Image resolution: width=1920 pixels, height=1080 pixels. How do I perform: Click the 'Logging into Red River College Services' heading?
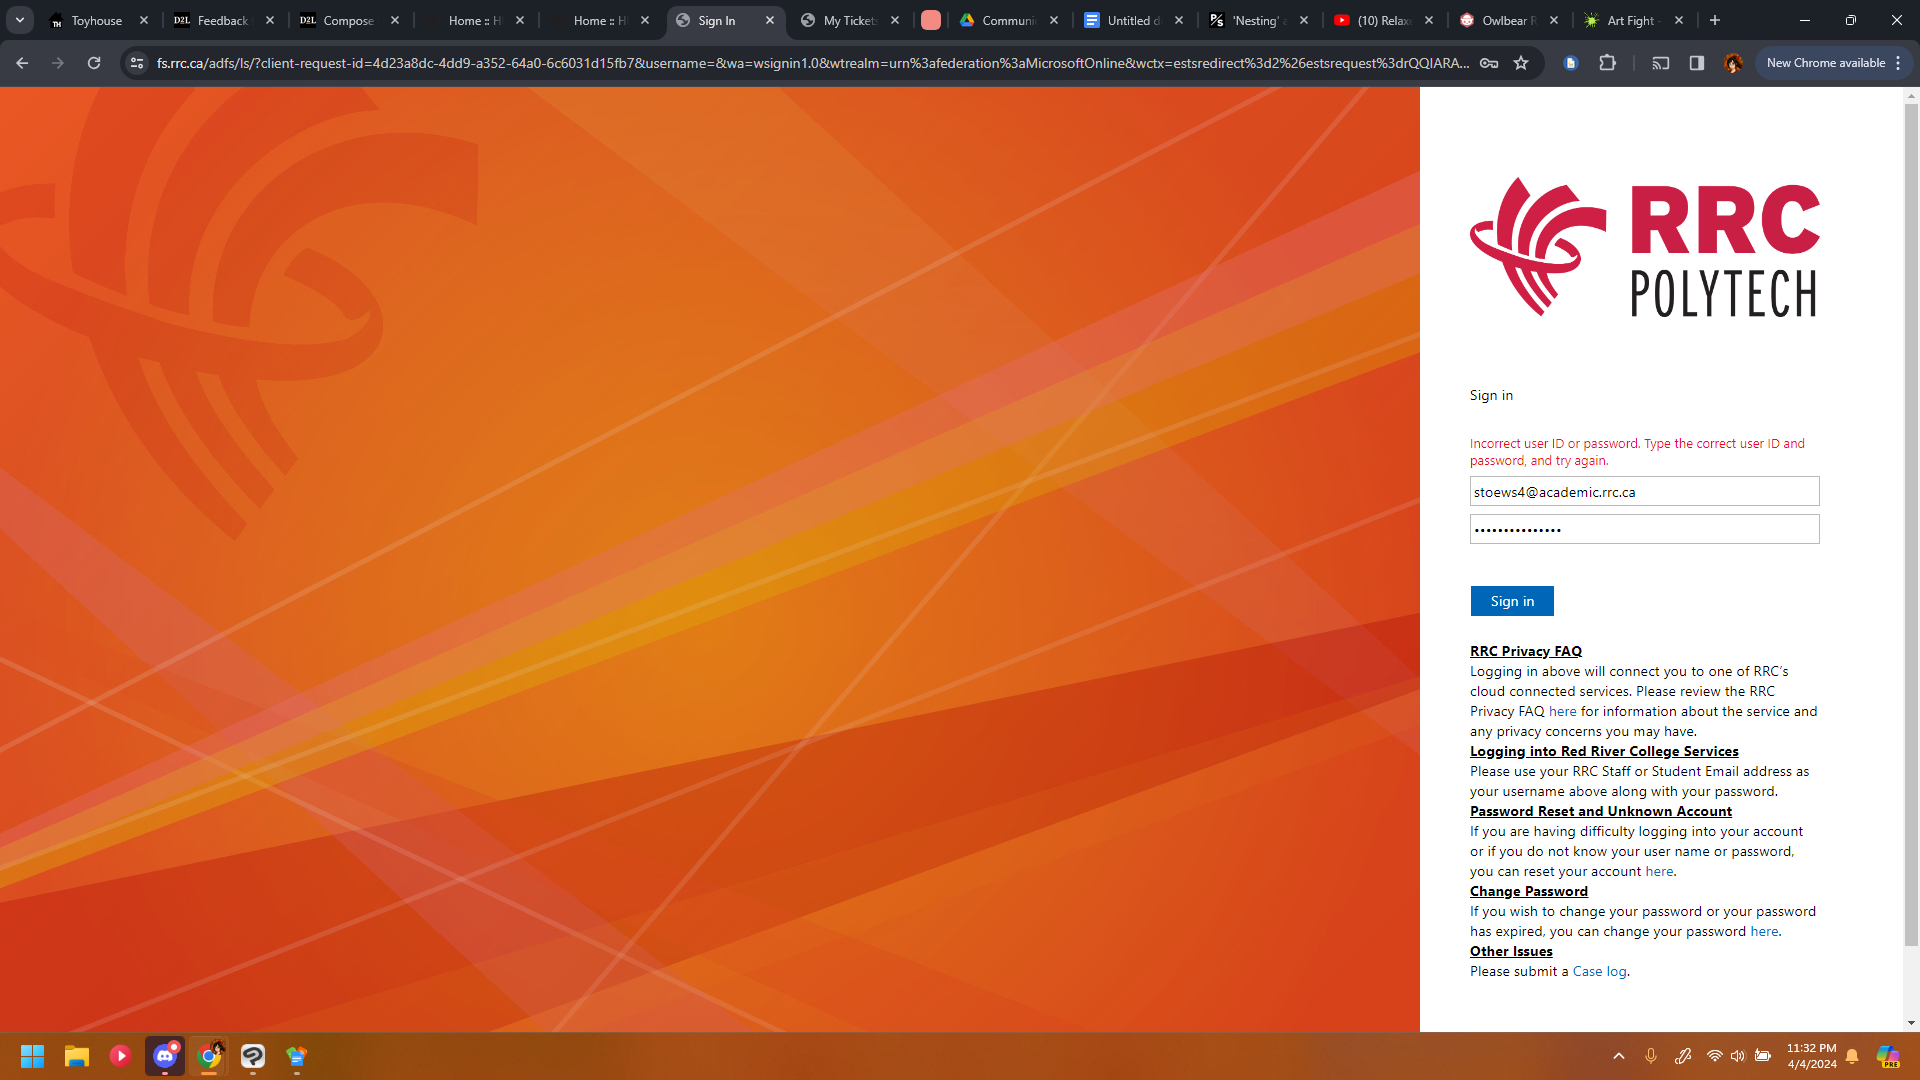click(1604, 751)
